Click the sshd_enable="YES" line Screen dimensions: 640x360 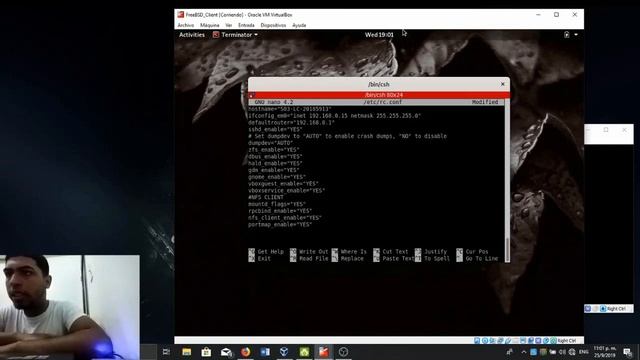pyautogui.click(x=275, y=129)
